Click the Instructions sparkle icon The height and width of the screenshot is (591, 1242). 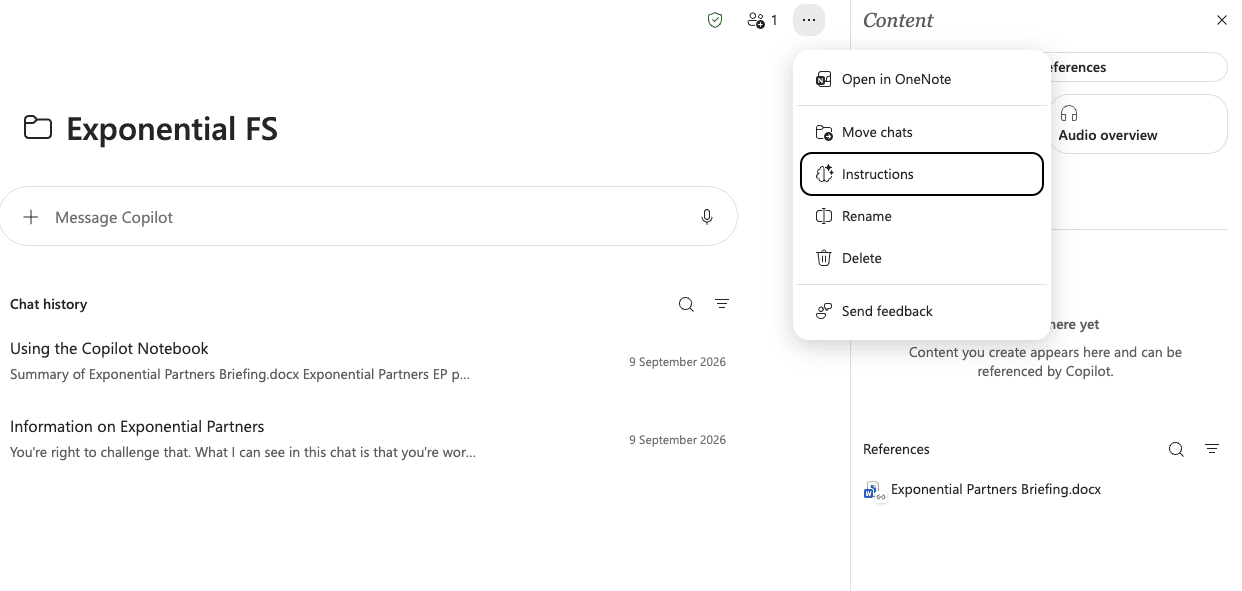(824, 174)
